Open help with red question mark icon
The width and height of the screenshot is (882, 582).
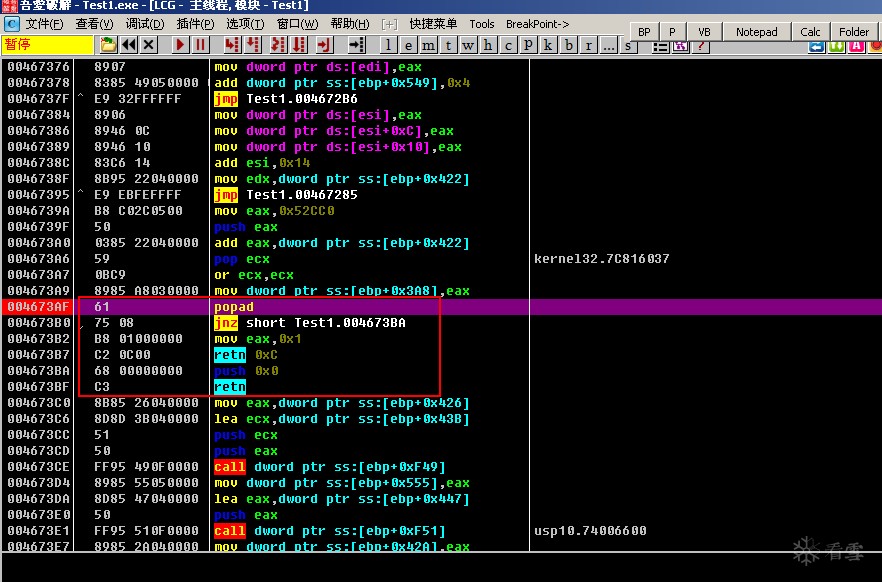[x=701, y=47]
